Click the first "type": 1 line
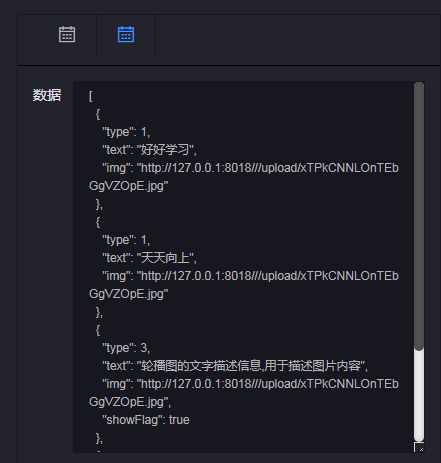The height and width of the screenshot is (463, 441). (126, 132)
